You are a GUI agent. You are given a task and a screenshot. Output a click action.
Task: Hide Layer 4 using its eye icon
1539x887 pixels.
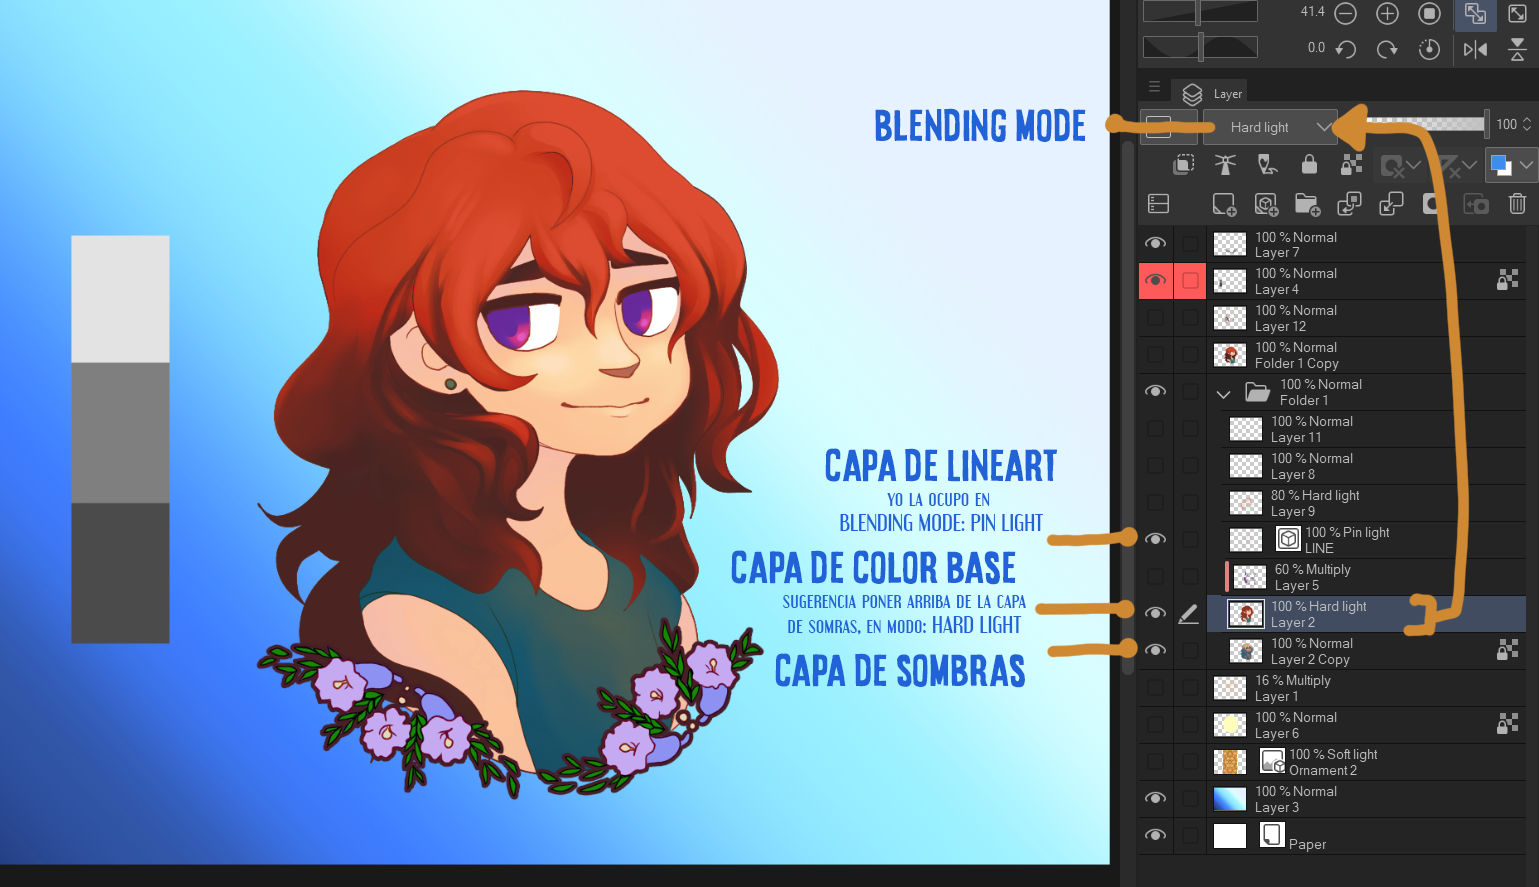(x=1155, y=281)
